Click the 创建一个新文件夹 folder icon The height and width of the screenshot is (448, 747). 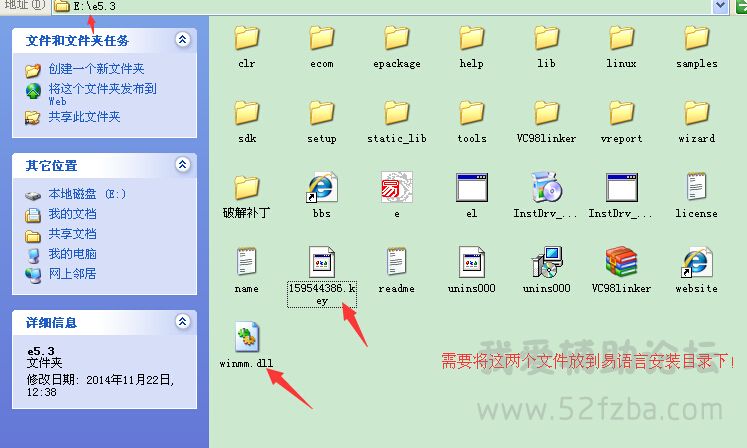33,70
